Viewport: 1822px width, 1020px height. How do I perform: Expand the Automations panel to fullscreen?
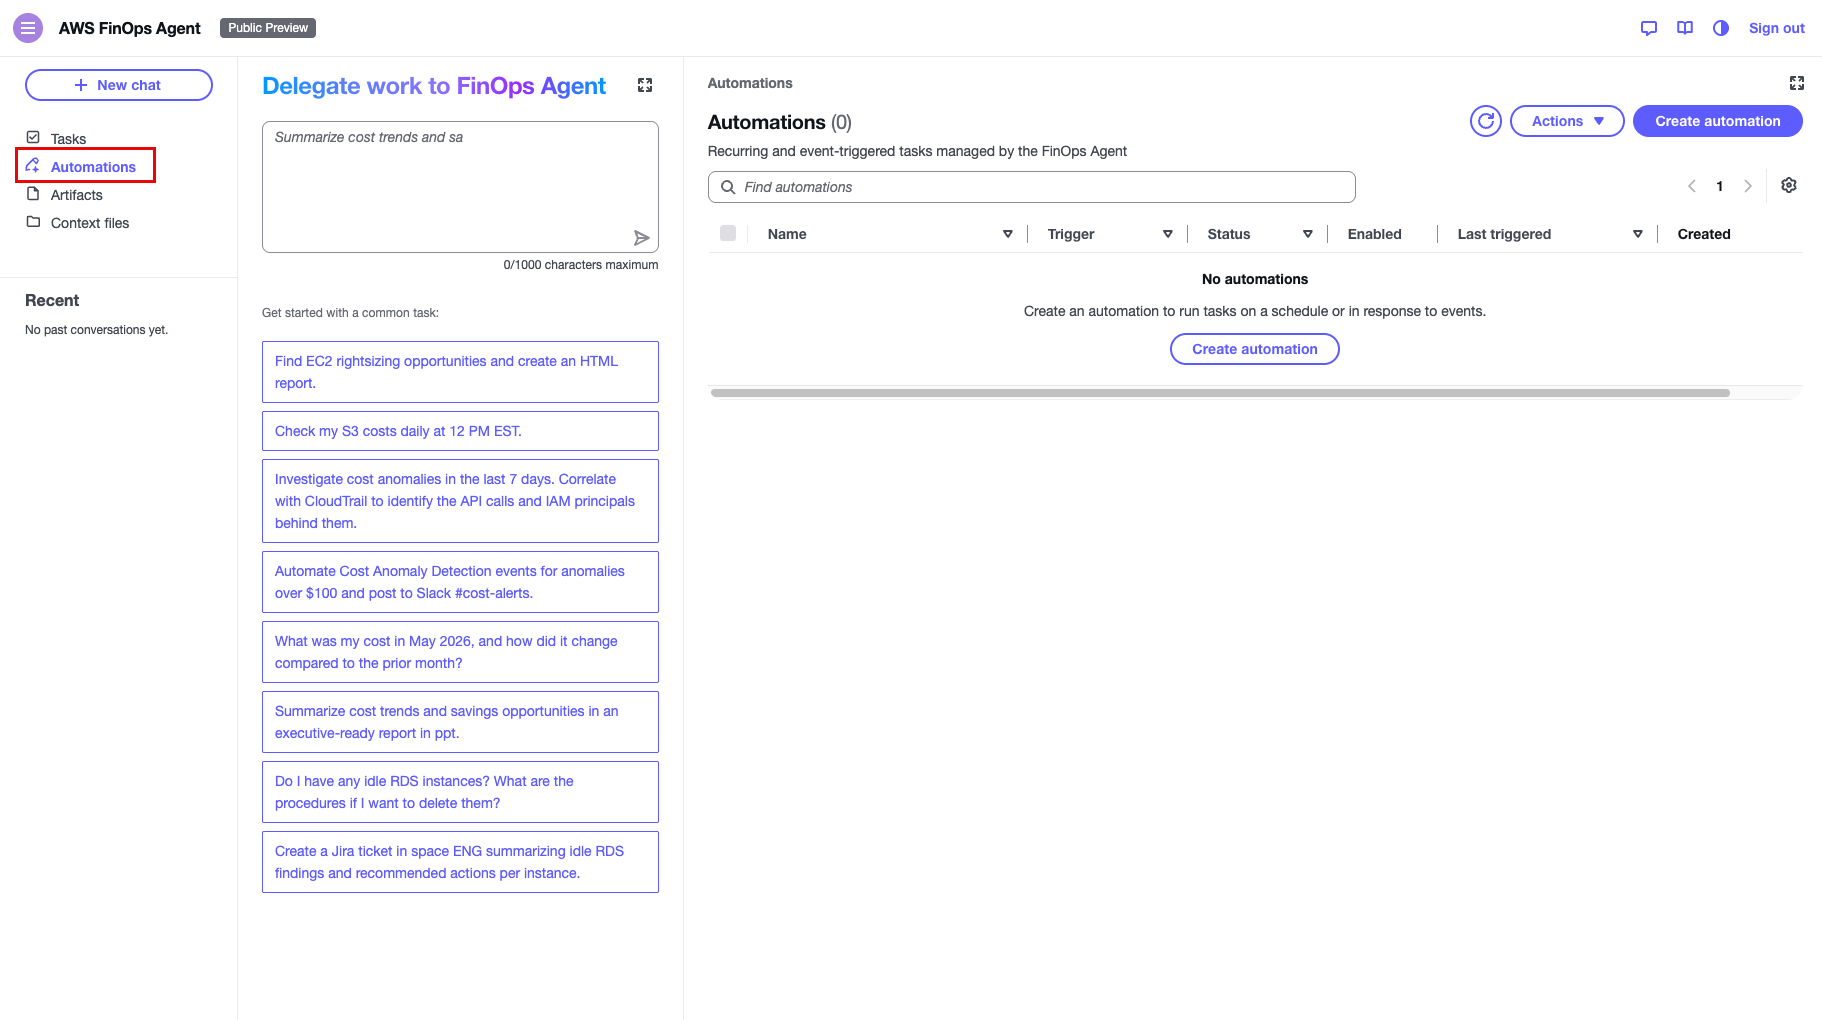pyautogui.click(x=1797, y=83)
